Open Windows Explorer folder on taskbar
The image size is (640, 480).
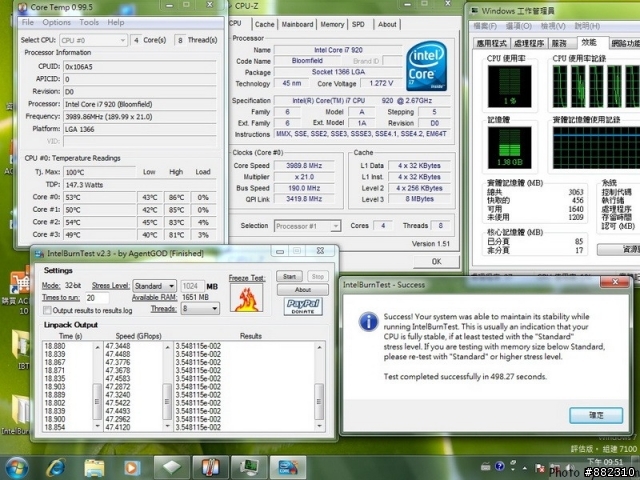pos(94,468)
